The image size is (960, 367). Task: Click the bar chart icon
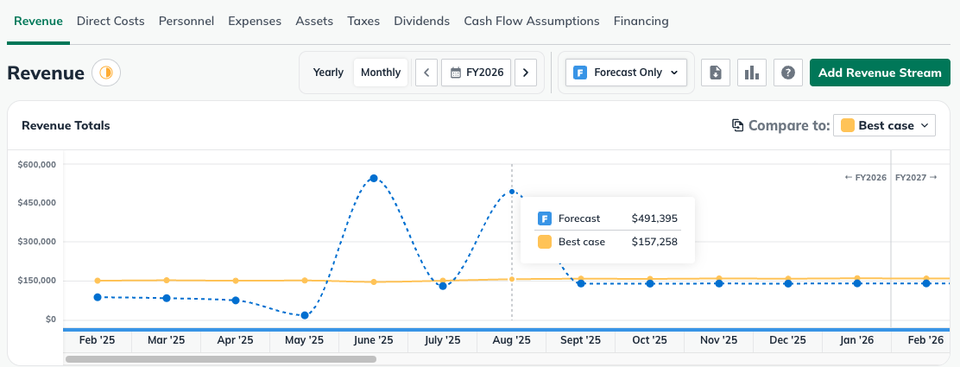[752, 73]
